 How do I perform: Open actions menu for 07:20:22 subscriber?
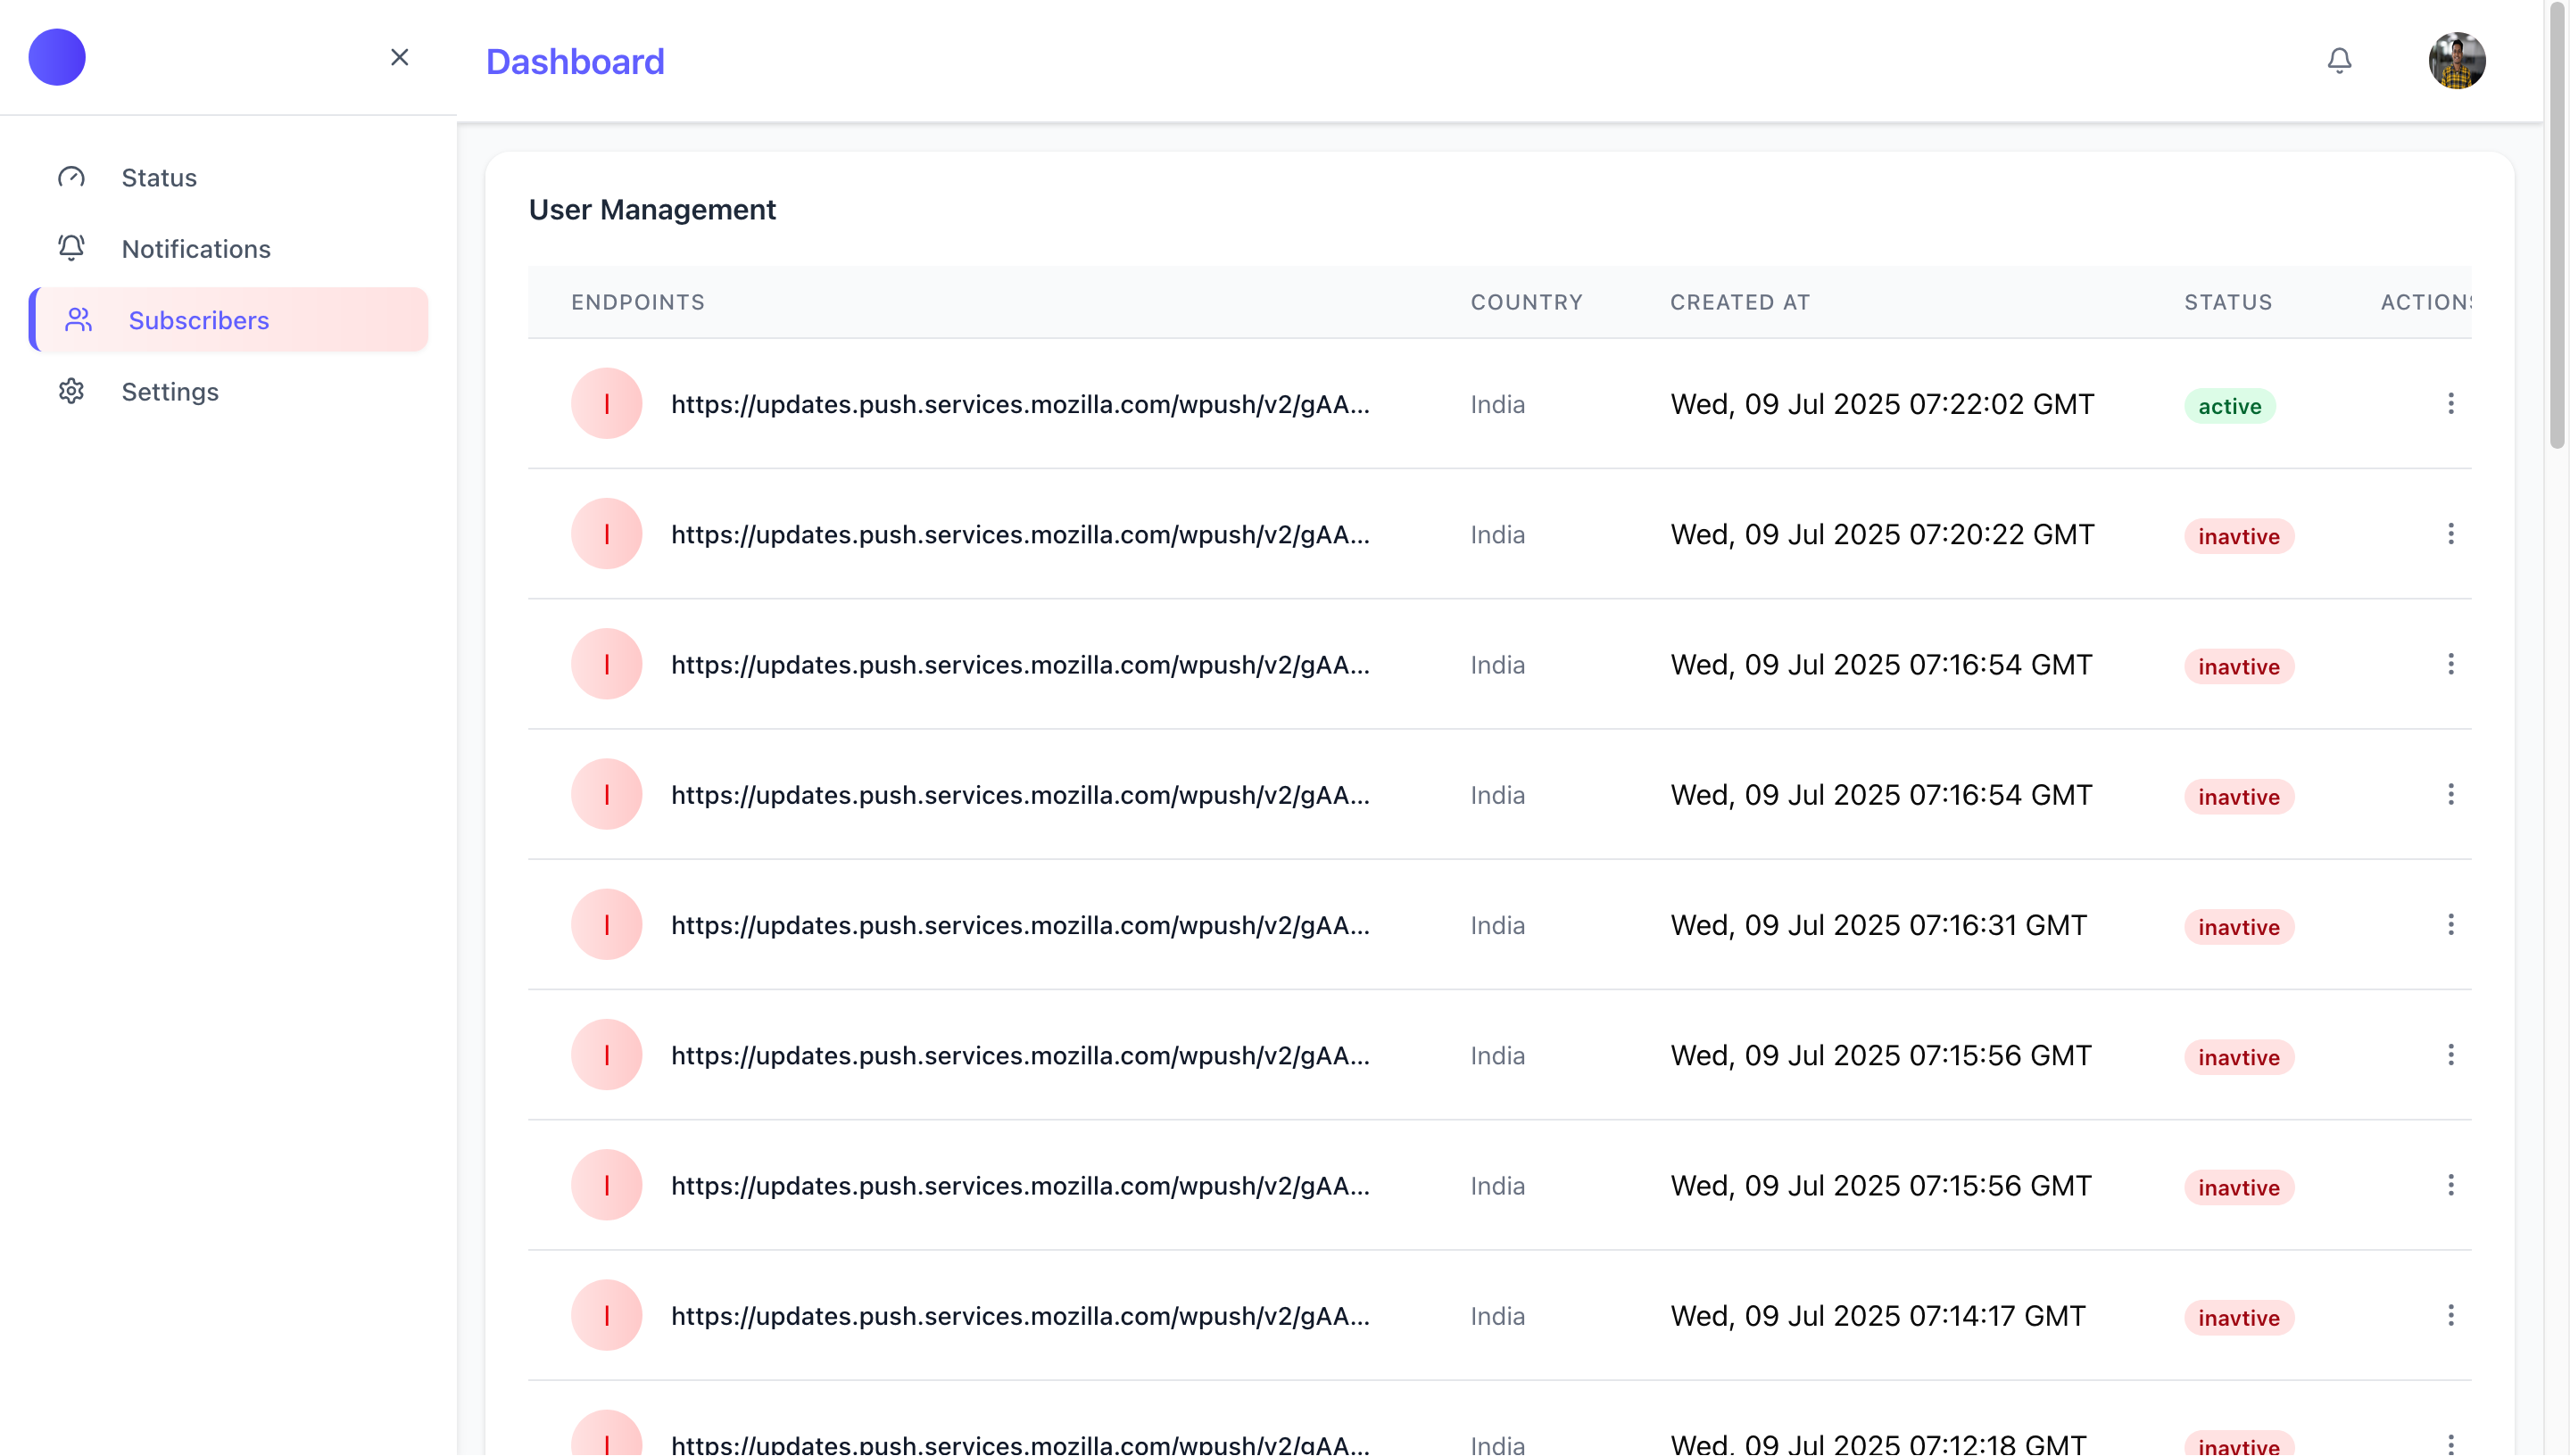[x=2451, y=534]
